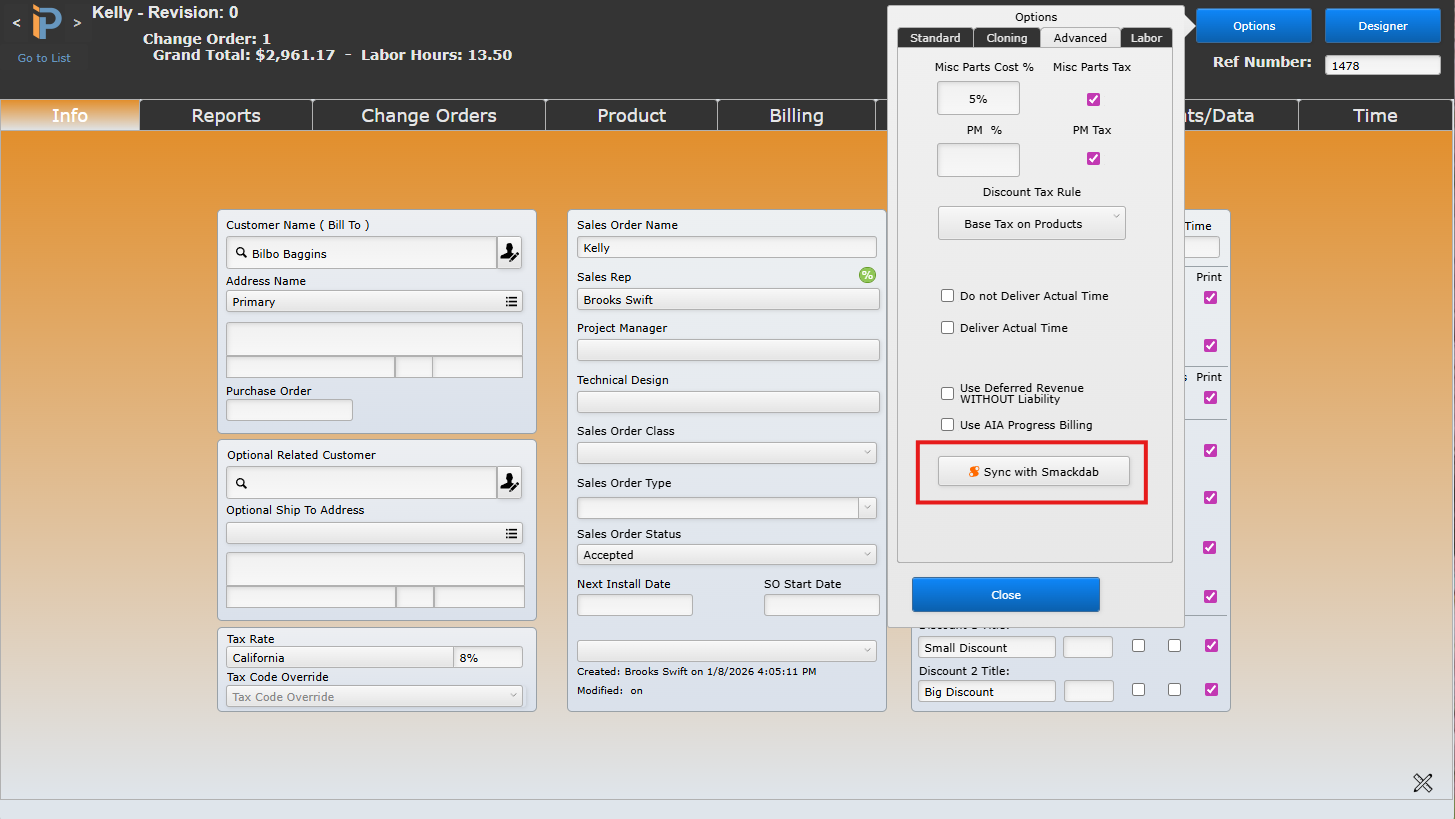Click the Address Name list icon
Viewport: 1455px width, 819px height.
[511, 301]
